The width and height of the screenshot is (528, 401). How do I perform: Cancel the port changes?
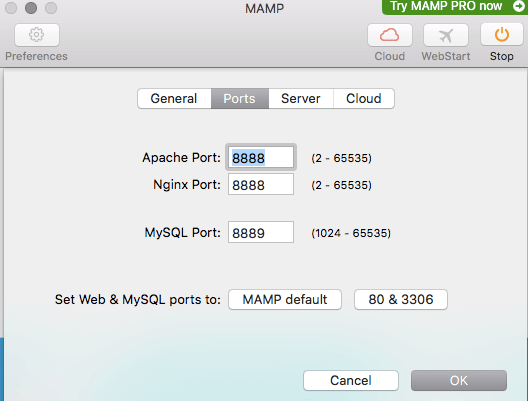click(351, 380)
